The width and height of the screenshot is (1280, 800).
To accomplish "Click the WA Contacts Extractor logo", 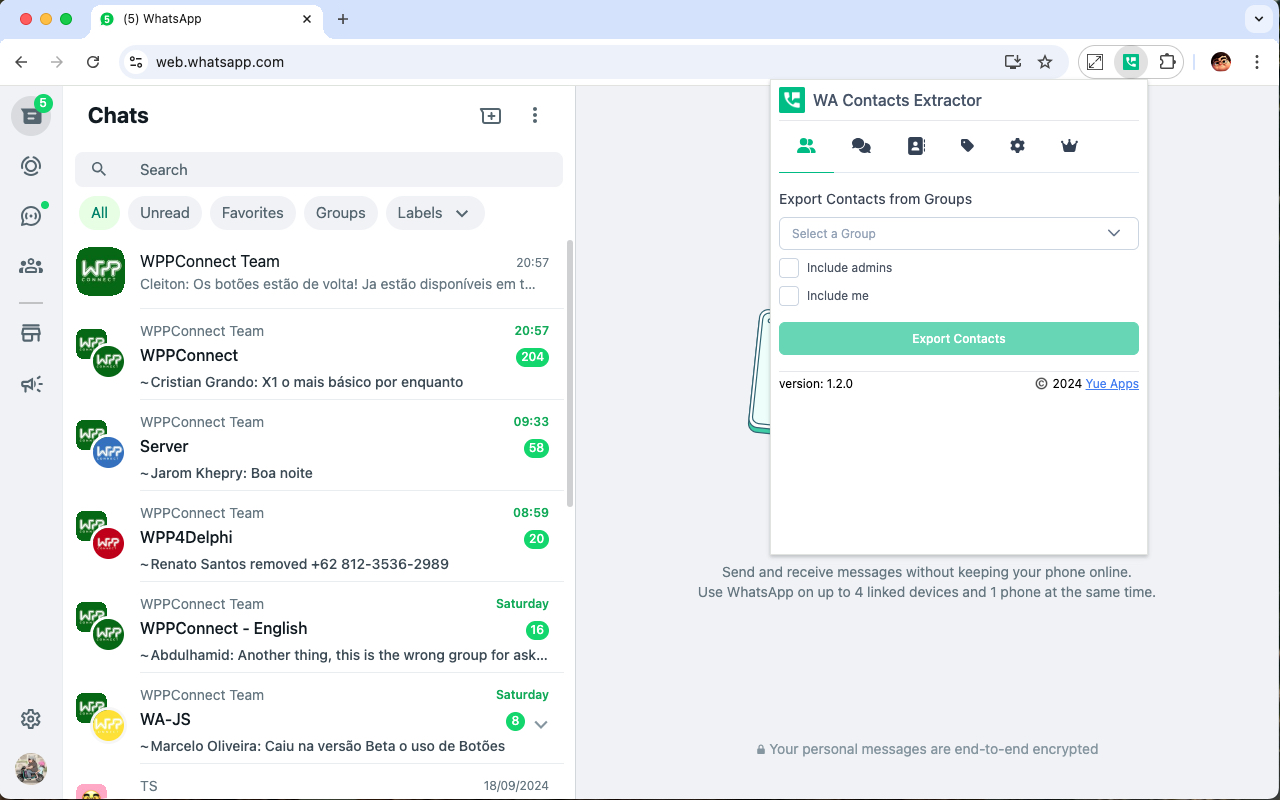I will tap(792, 100).
